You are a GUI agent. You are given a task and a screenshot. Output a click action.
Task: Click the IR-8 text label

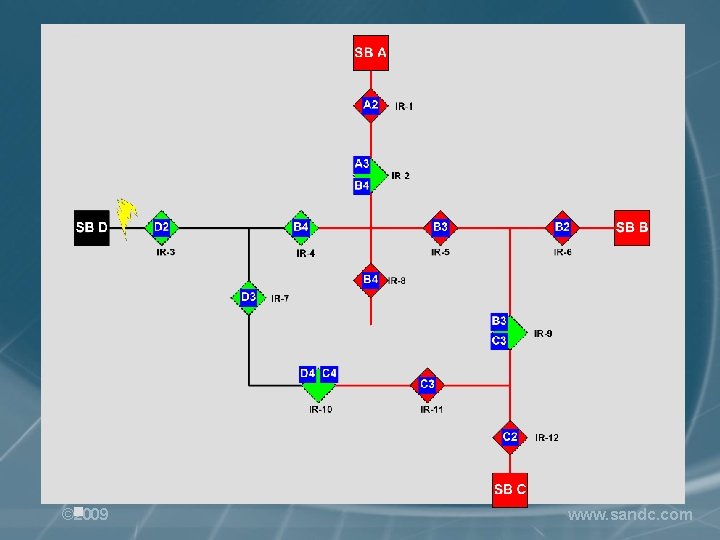coord(397,281)
